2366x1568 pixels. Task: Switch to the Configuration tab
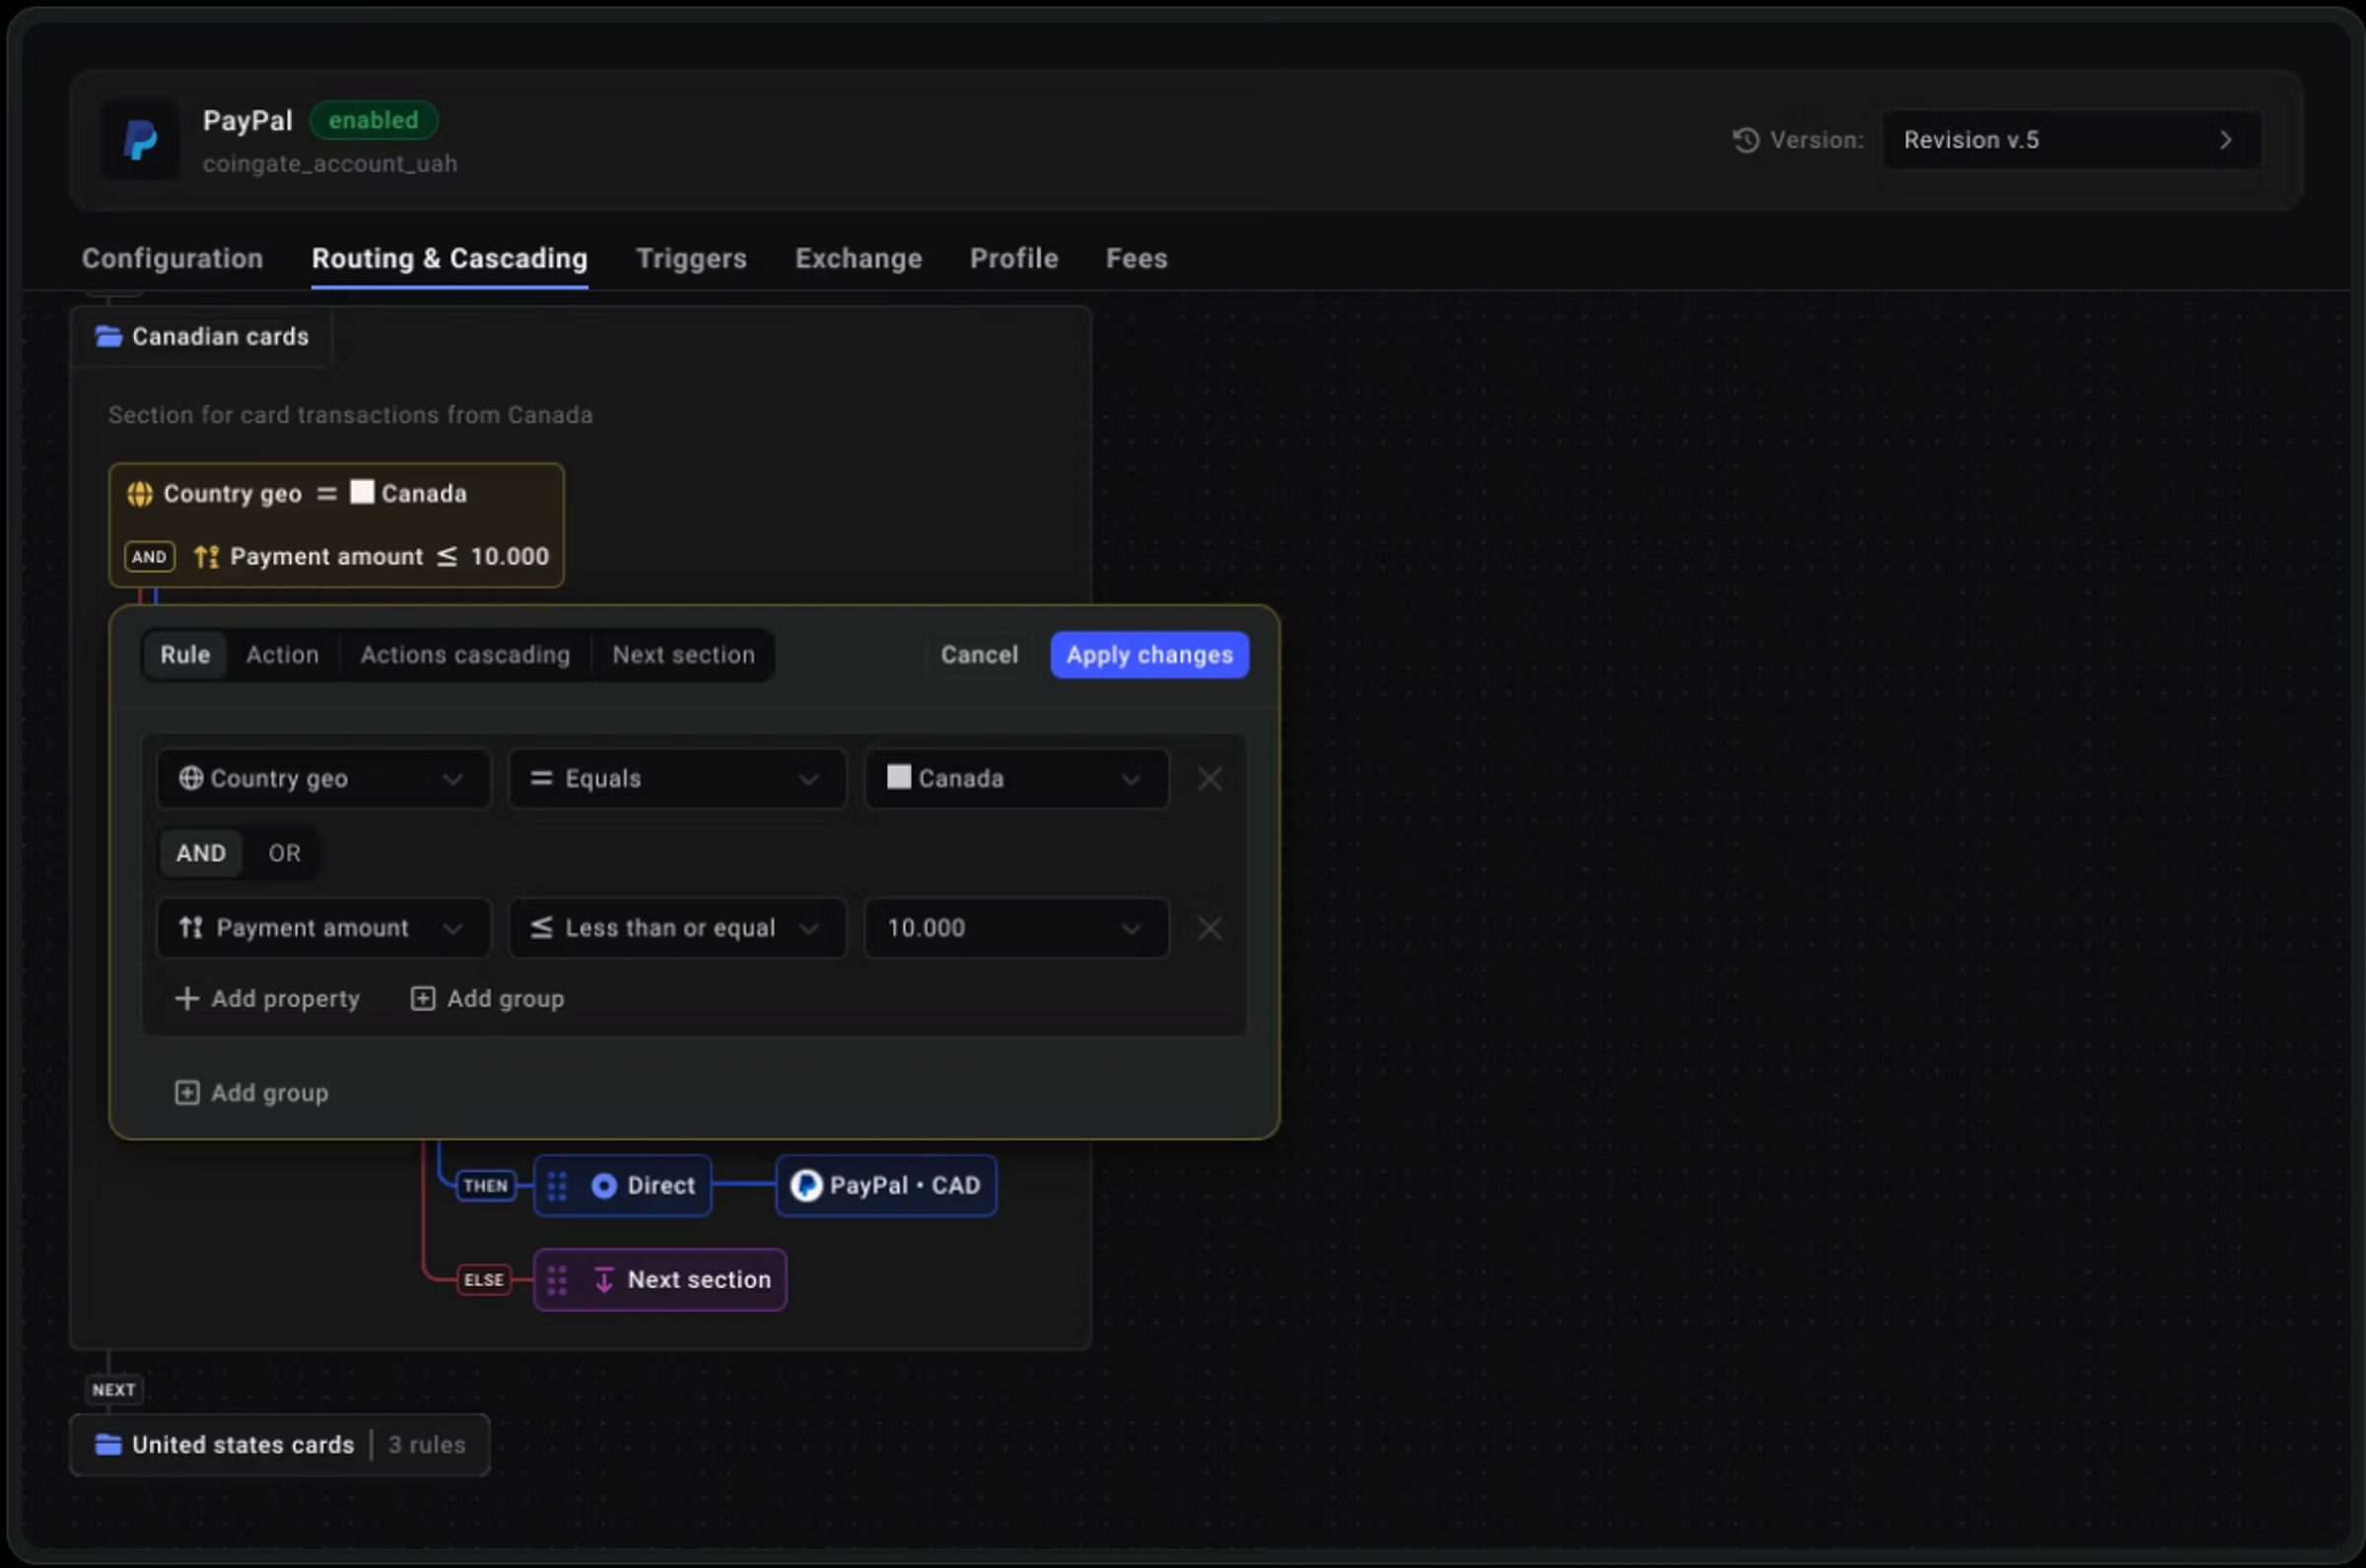(172, 258)
